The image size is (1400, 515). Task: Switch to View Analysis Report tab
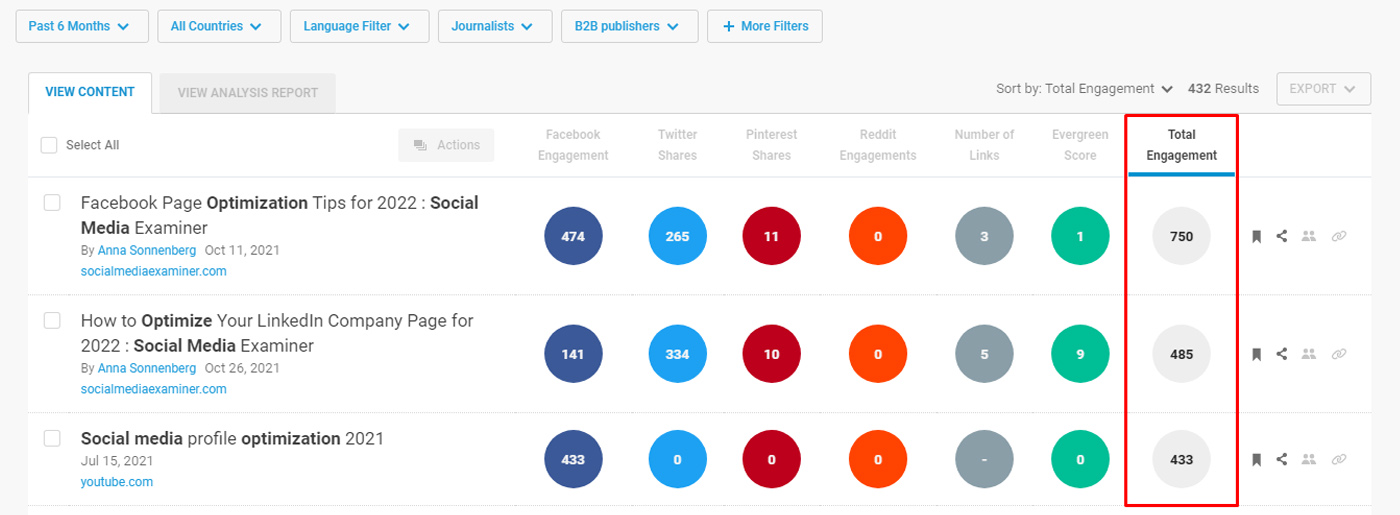(x=247, y=93)
